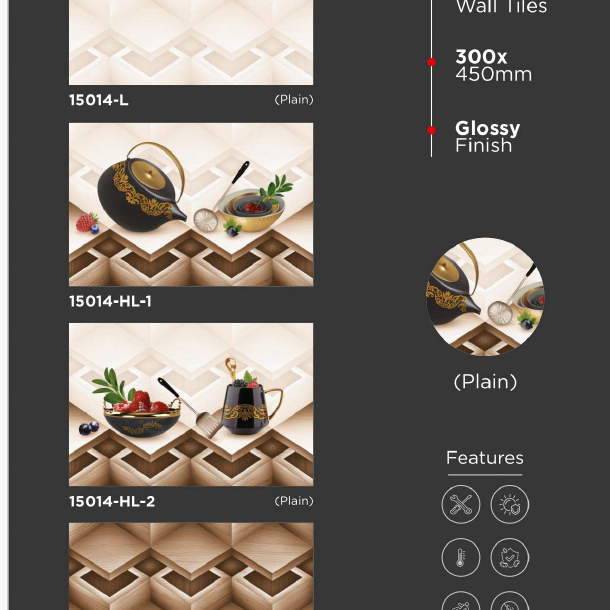Open the dark brown tile image at bottom
Image resolution: width=610 pixels, height=610 pixels.
pyautogui.click(x=191, y=566)
